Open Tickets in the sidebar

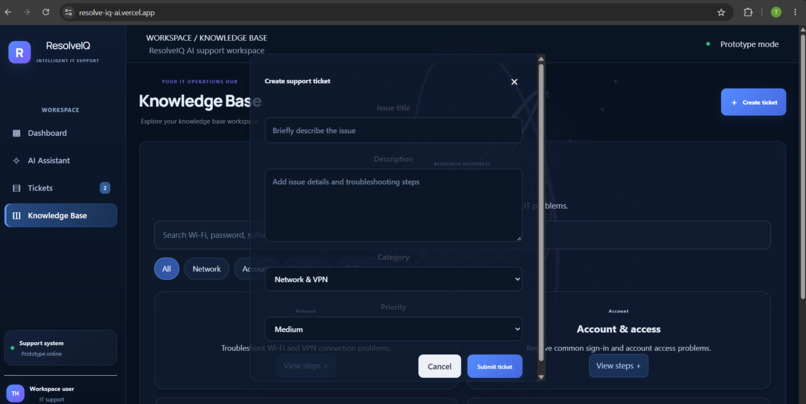(61, 188)
